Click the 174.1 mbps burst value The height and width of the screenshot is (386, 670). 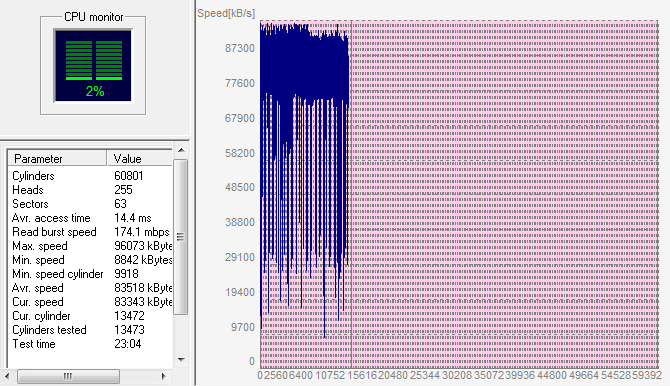(x=141, y=232)
